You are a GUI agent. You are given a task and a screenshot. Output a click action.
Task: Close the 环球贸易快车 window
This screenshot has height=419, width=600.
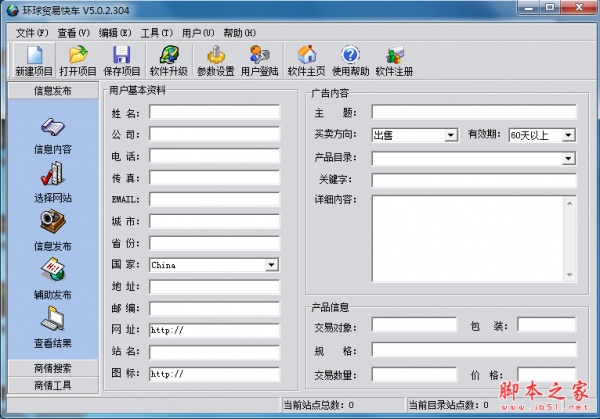(x=579, y=7)
